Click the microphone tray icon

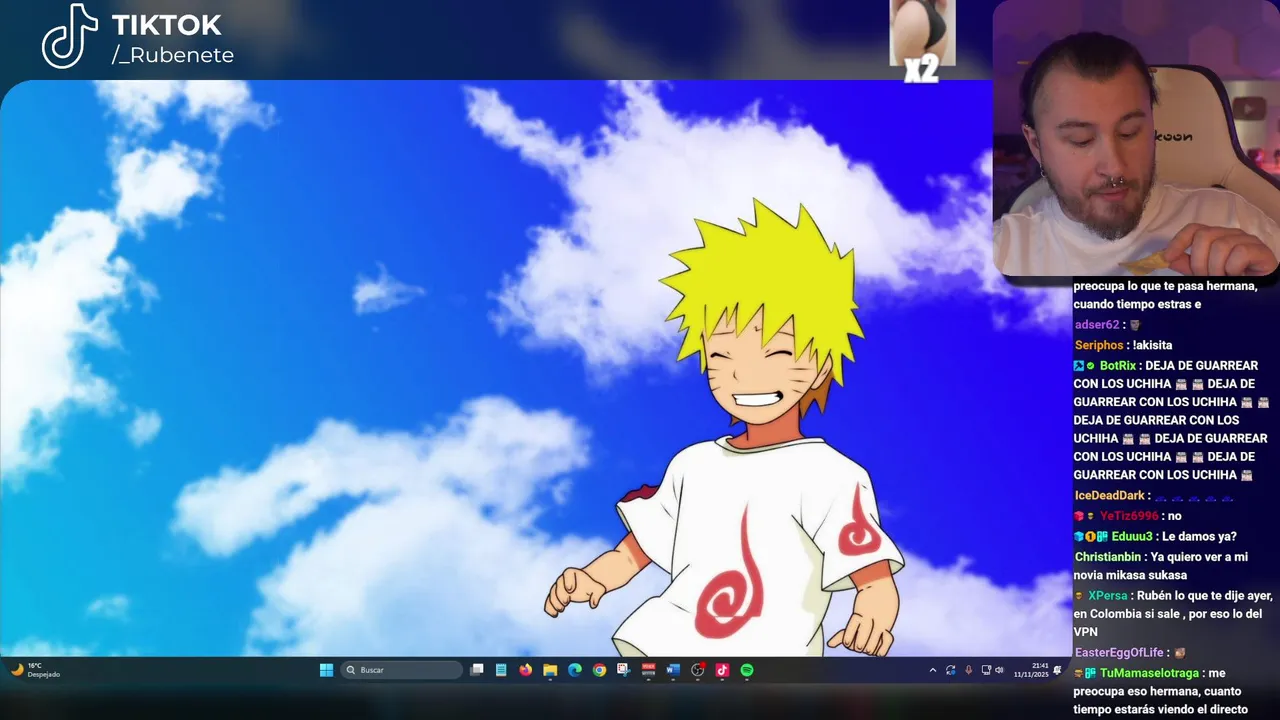click(968, 670)
